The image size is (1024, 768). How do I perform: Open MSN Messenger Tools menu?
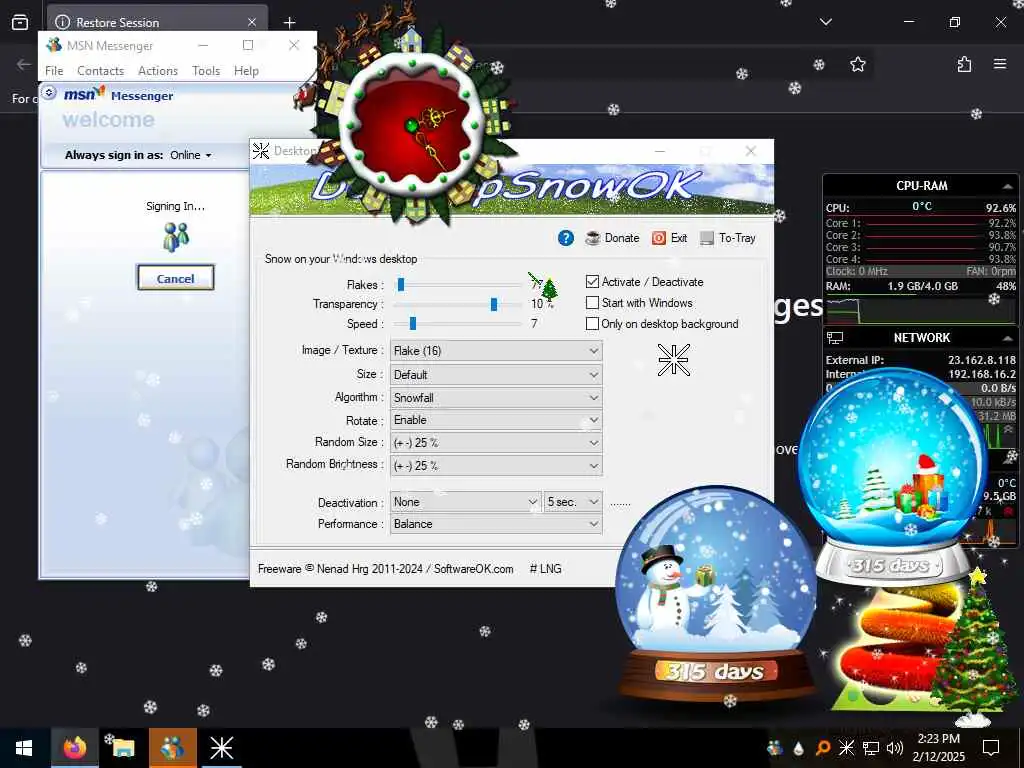point(206,71)
